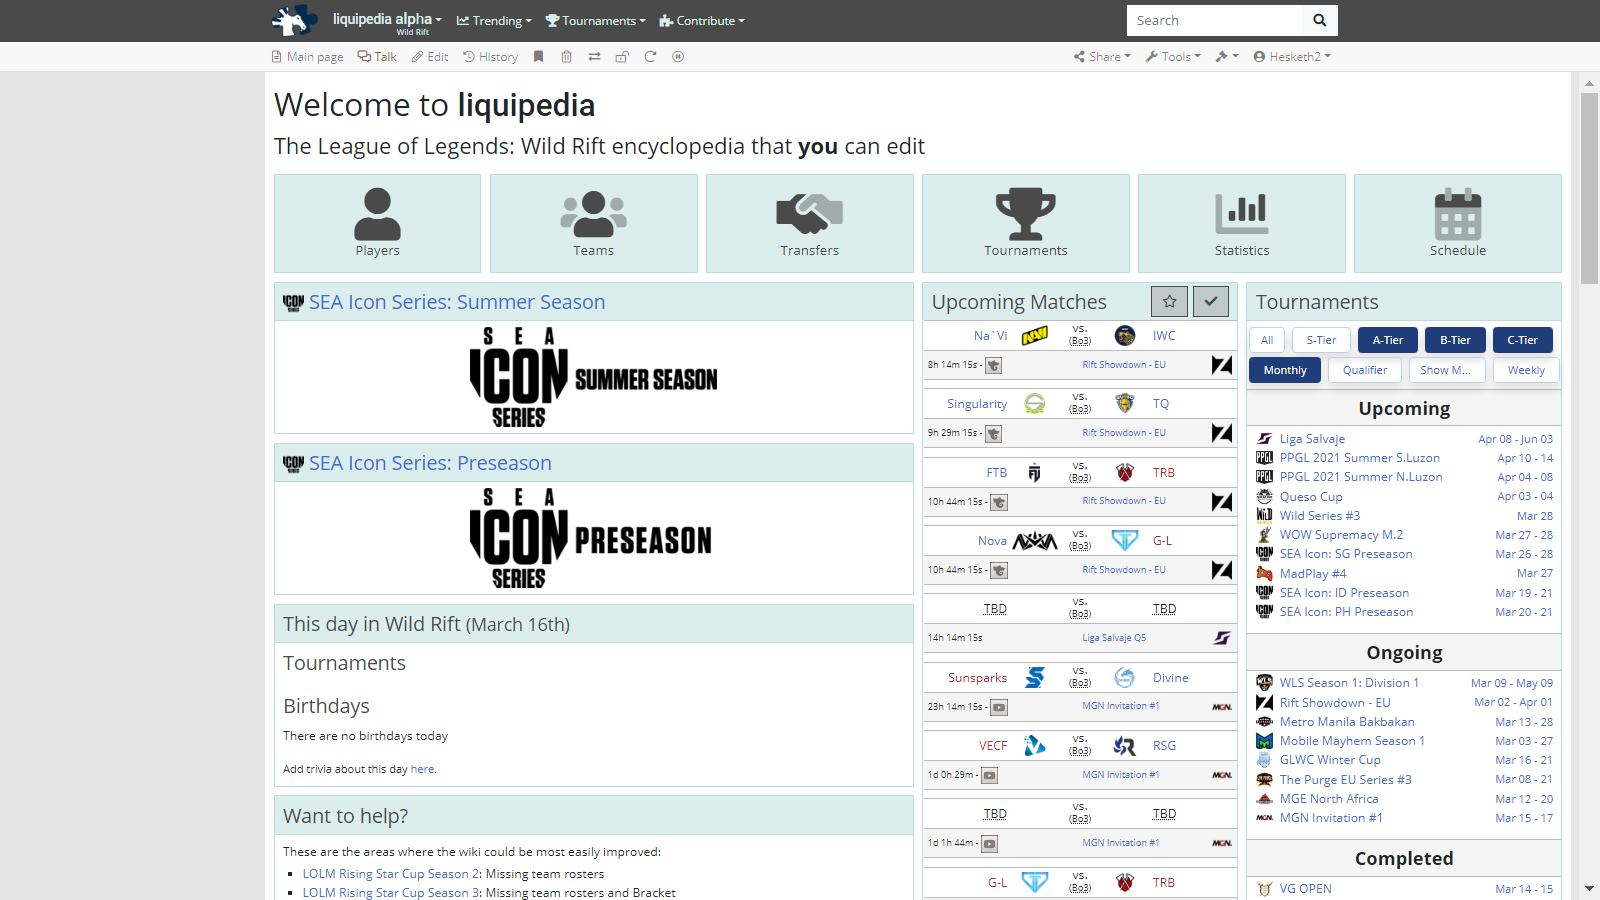This screenshot has height=900, width=1600.
Task: Click into the Search input field
Action: pos(1215,20)
